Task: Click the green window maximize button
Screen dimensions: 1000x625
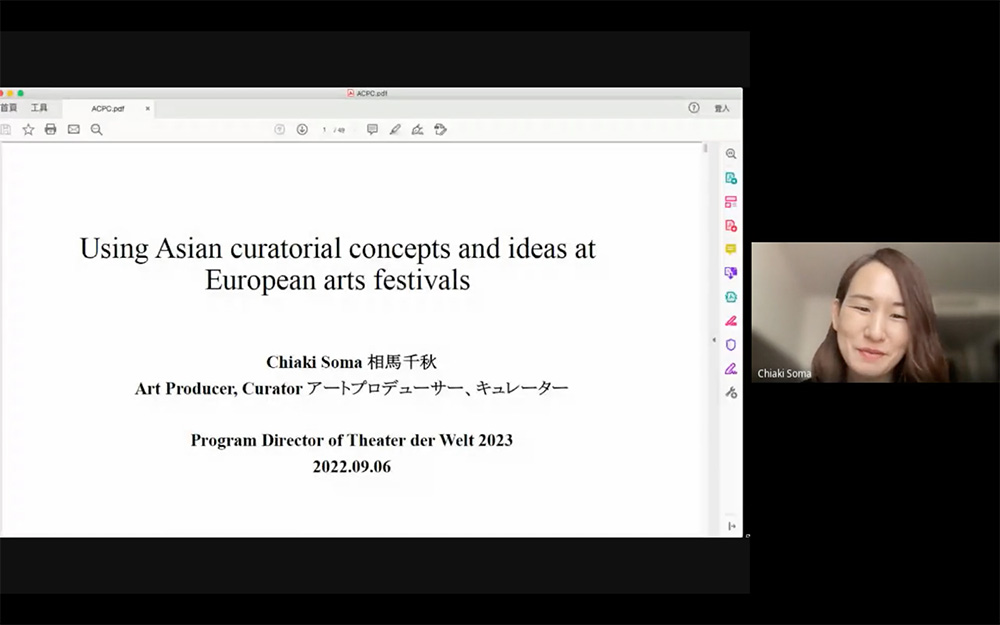Action: [x=20, y=93]
